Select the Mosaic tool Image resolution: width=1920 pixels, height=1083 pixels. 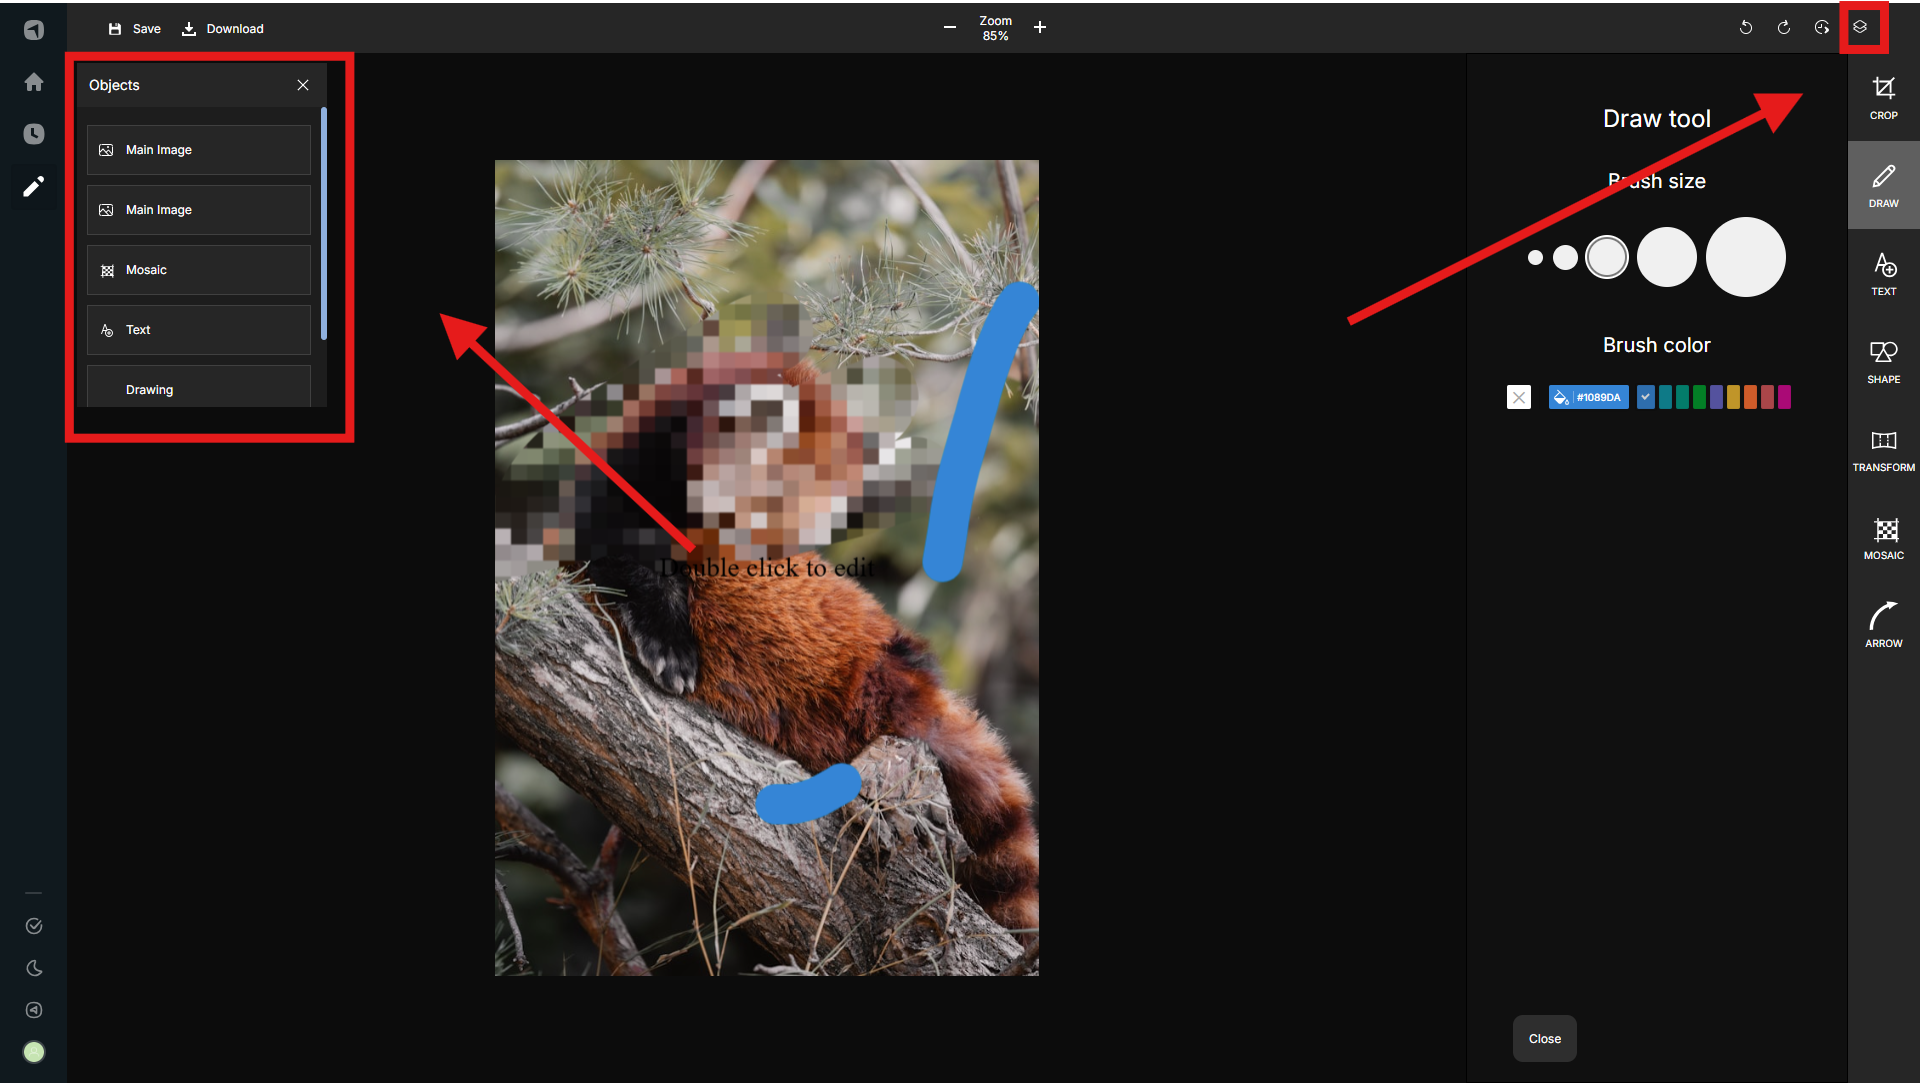(x=1883, y=538)
